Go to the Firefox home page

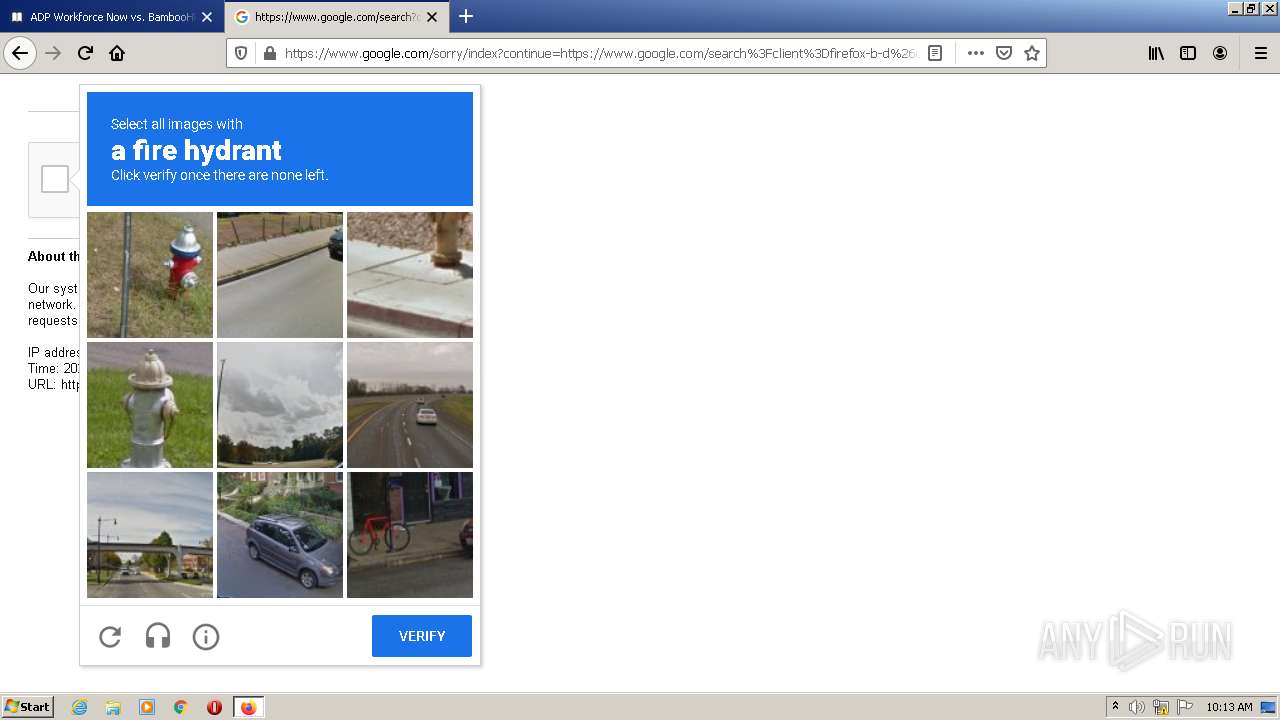pos(117,53)
